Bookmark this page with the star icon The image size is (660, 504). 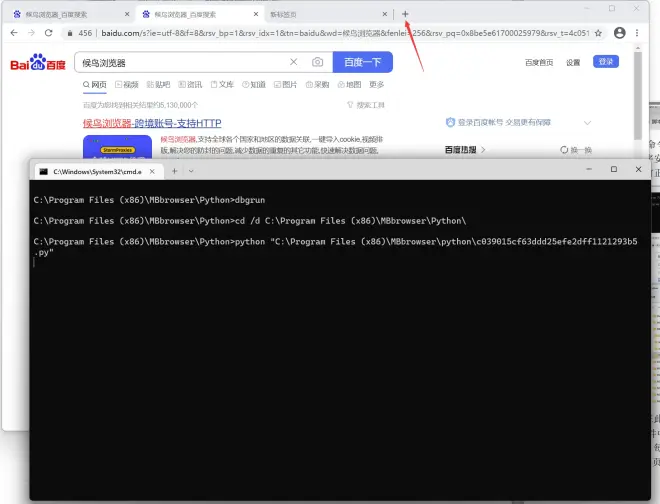(x=598, y=33)
